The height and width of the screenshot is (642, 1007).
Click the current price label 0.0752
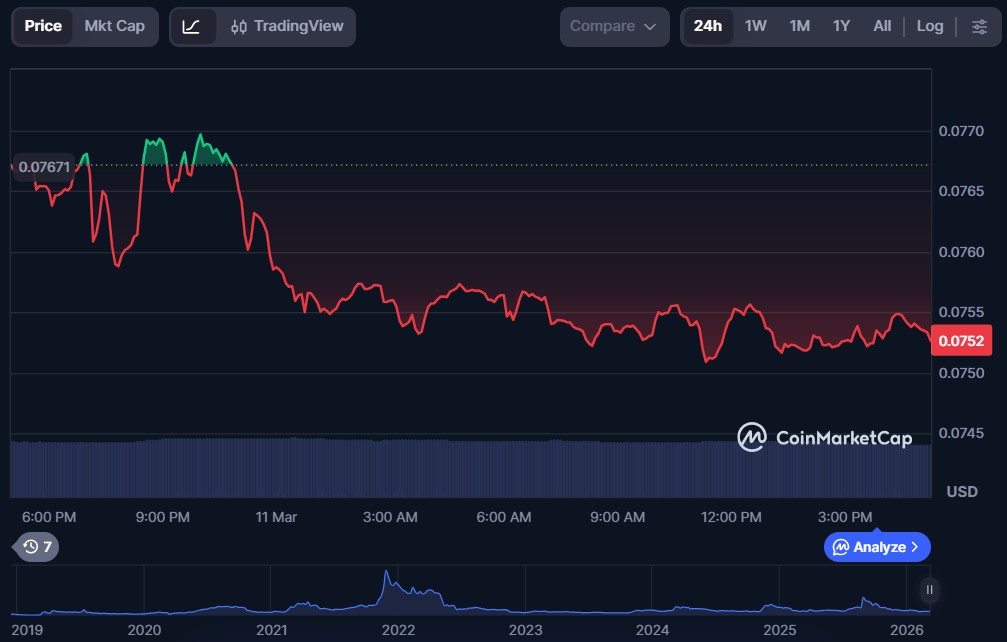[960, 341]
